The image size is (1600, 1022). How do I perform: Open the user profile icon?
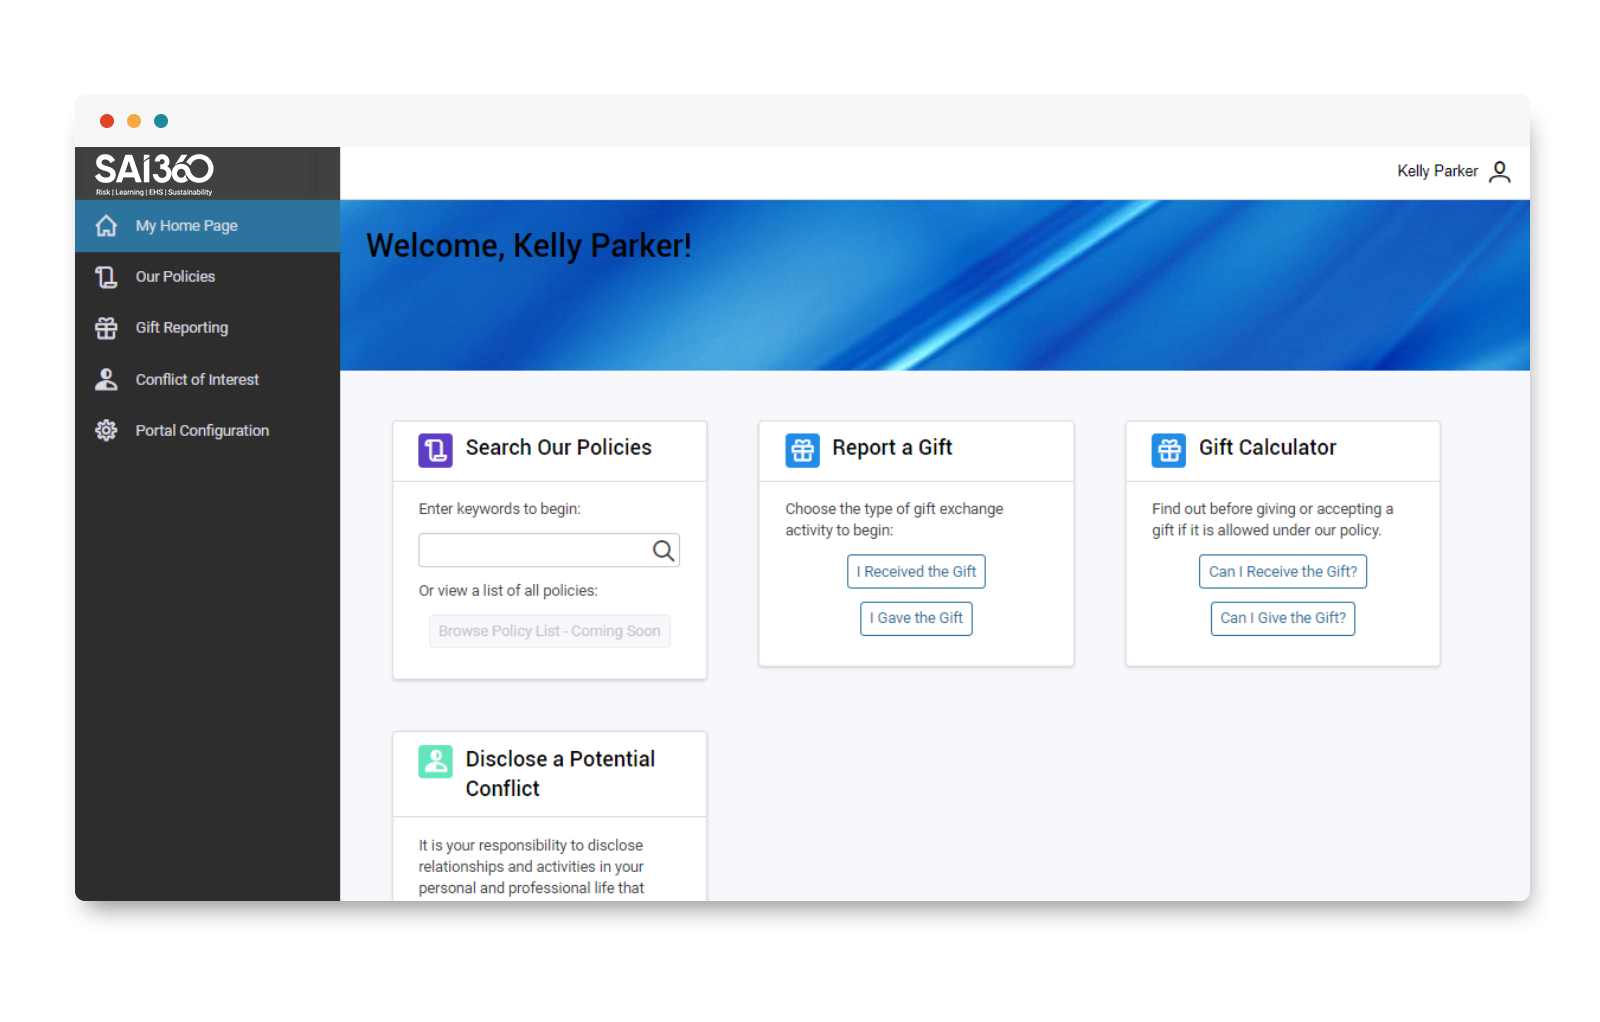click(x=1499, y=172)
